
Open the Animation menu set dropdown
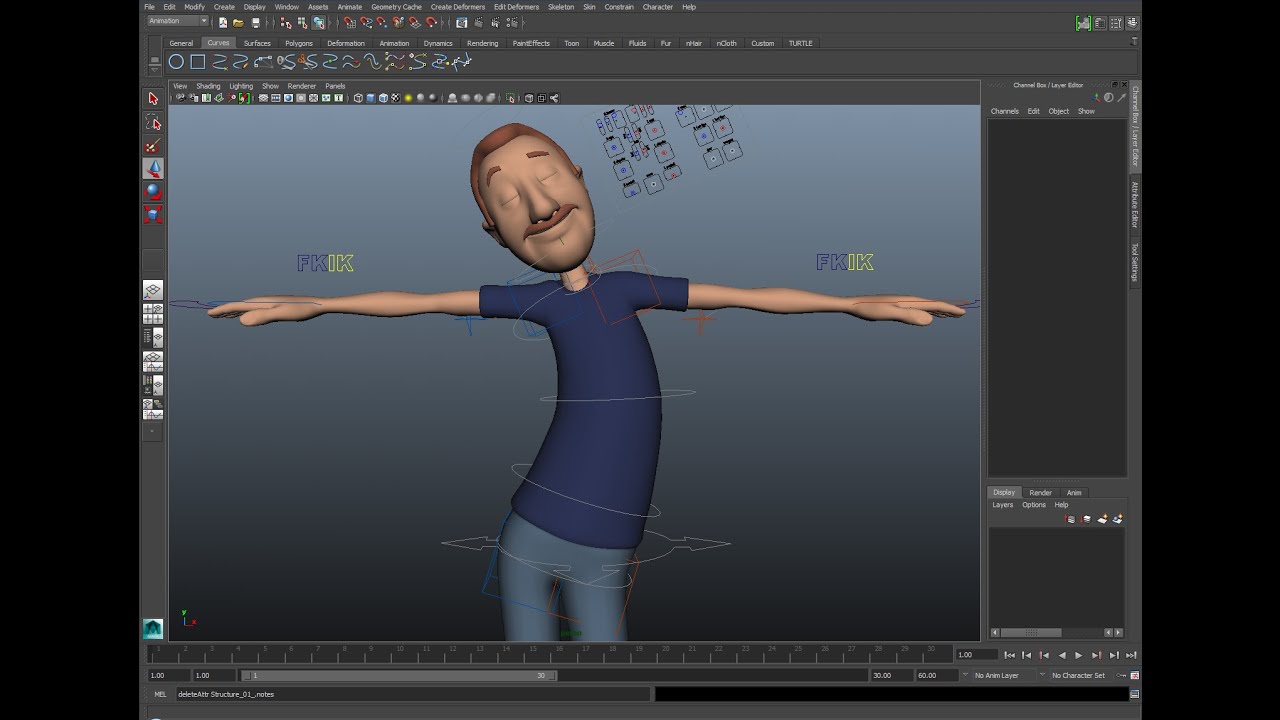tap(178, 21)
